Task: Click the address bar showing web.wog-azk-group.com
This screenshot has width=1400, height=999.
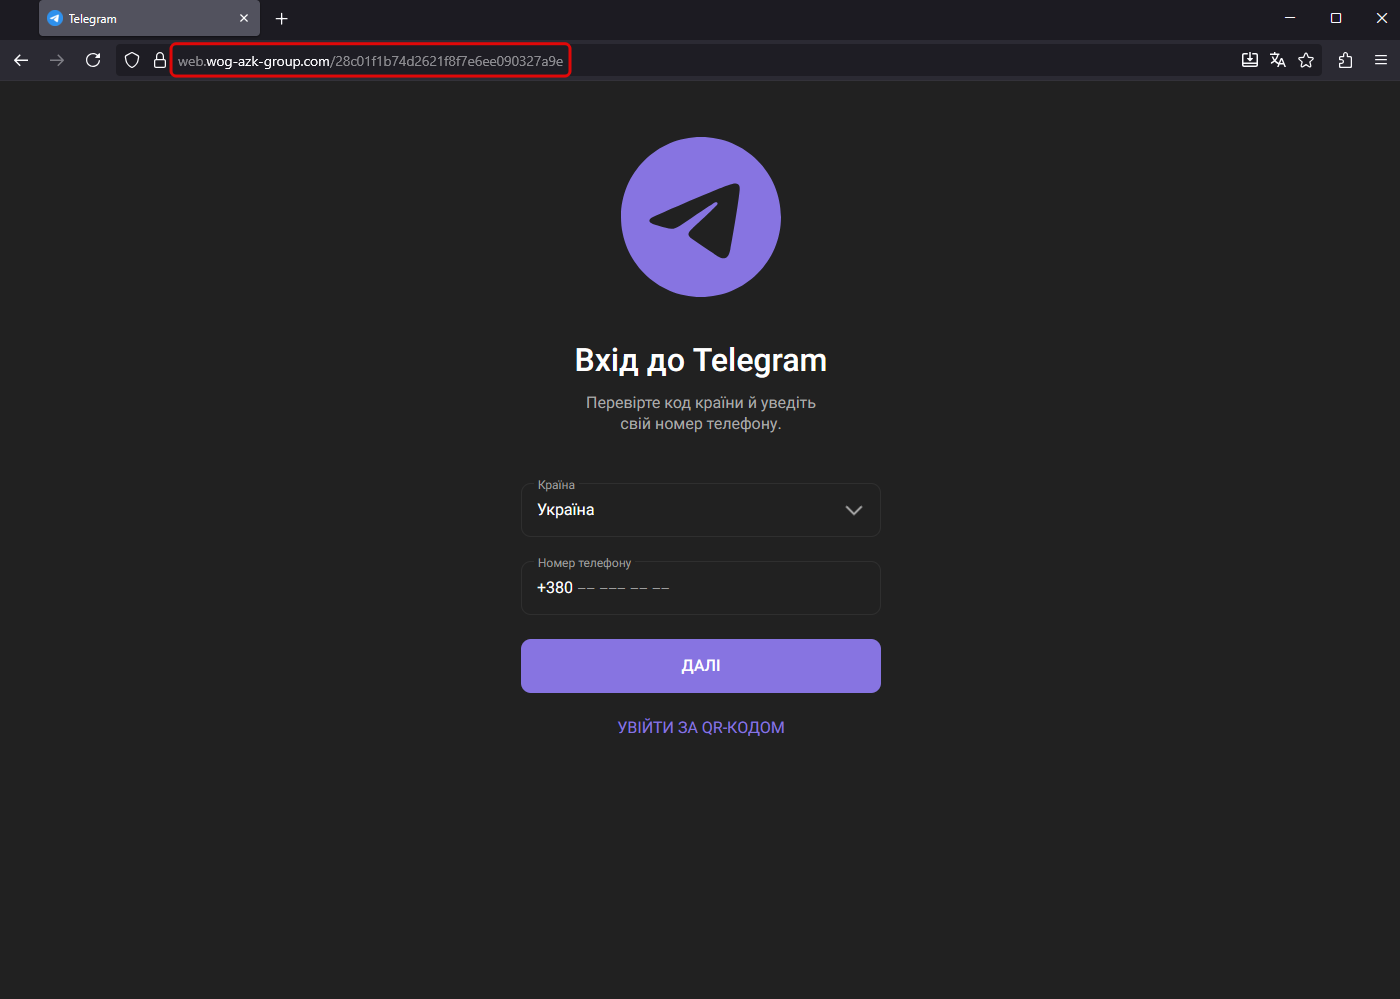Action: [x=370, y=61]
